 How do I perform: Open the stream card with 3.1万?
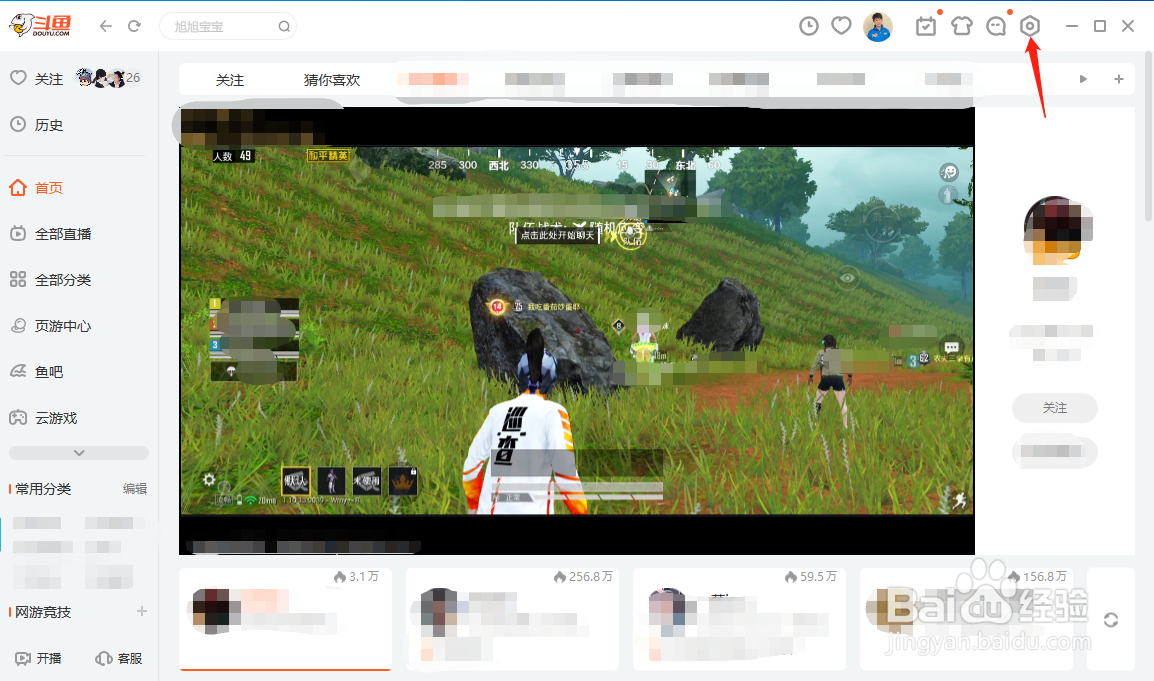click(x=286, y=618)
